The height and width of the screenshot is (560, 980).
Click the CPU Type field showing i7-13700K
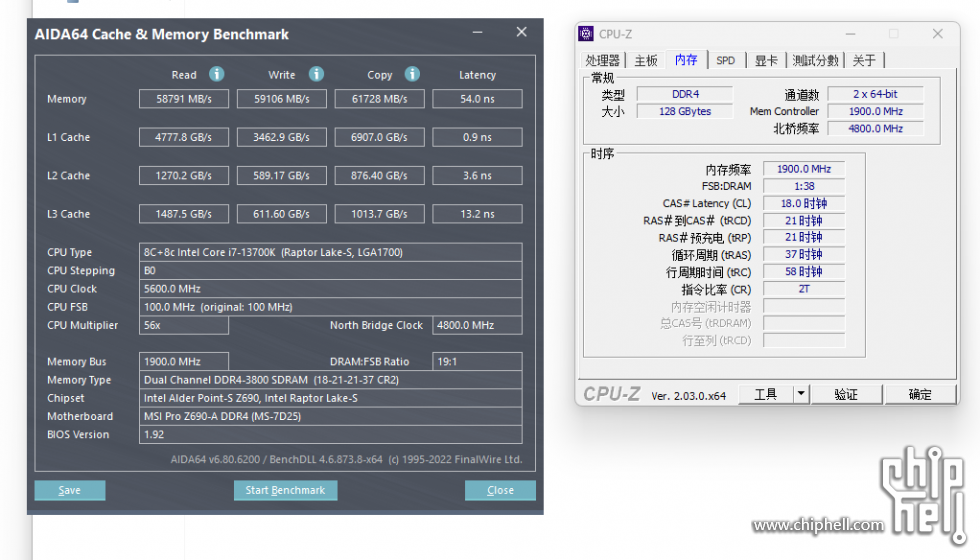pyautogui.click(x=331, y=252)
